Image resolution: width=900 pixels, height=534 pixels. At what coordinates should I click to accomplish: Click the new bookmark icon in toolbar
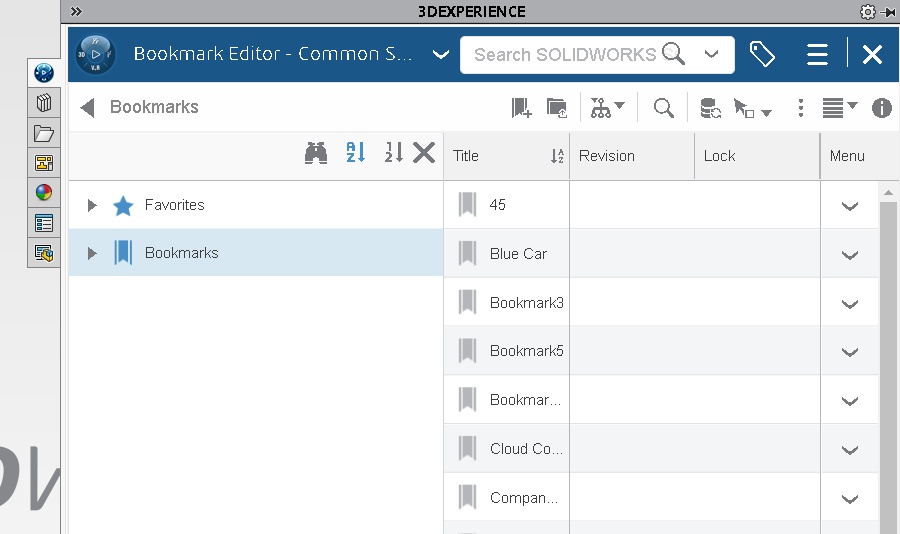(521, 108)
